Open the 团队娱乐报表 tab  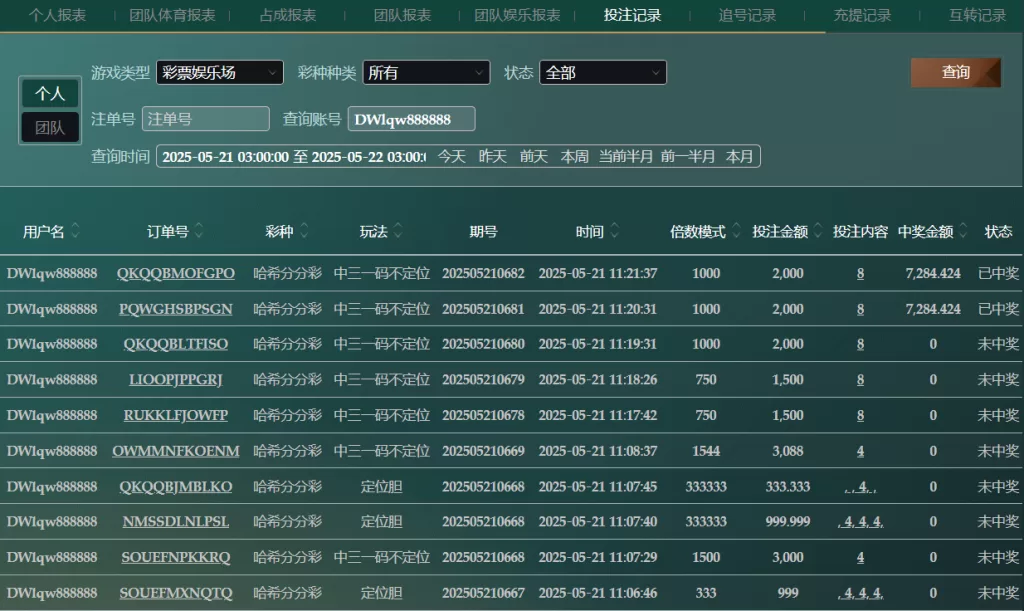(x=517, y=15)
